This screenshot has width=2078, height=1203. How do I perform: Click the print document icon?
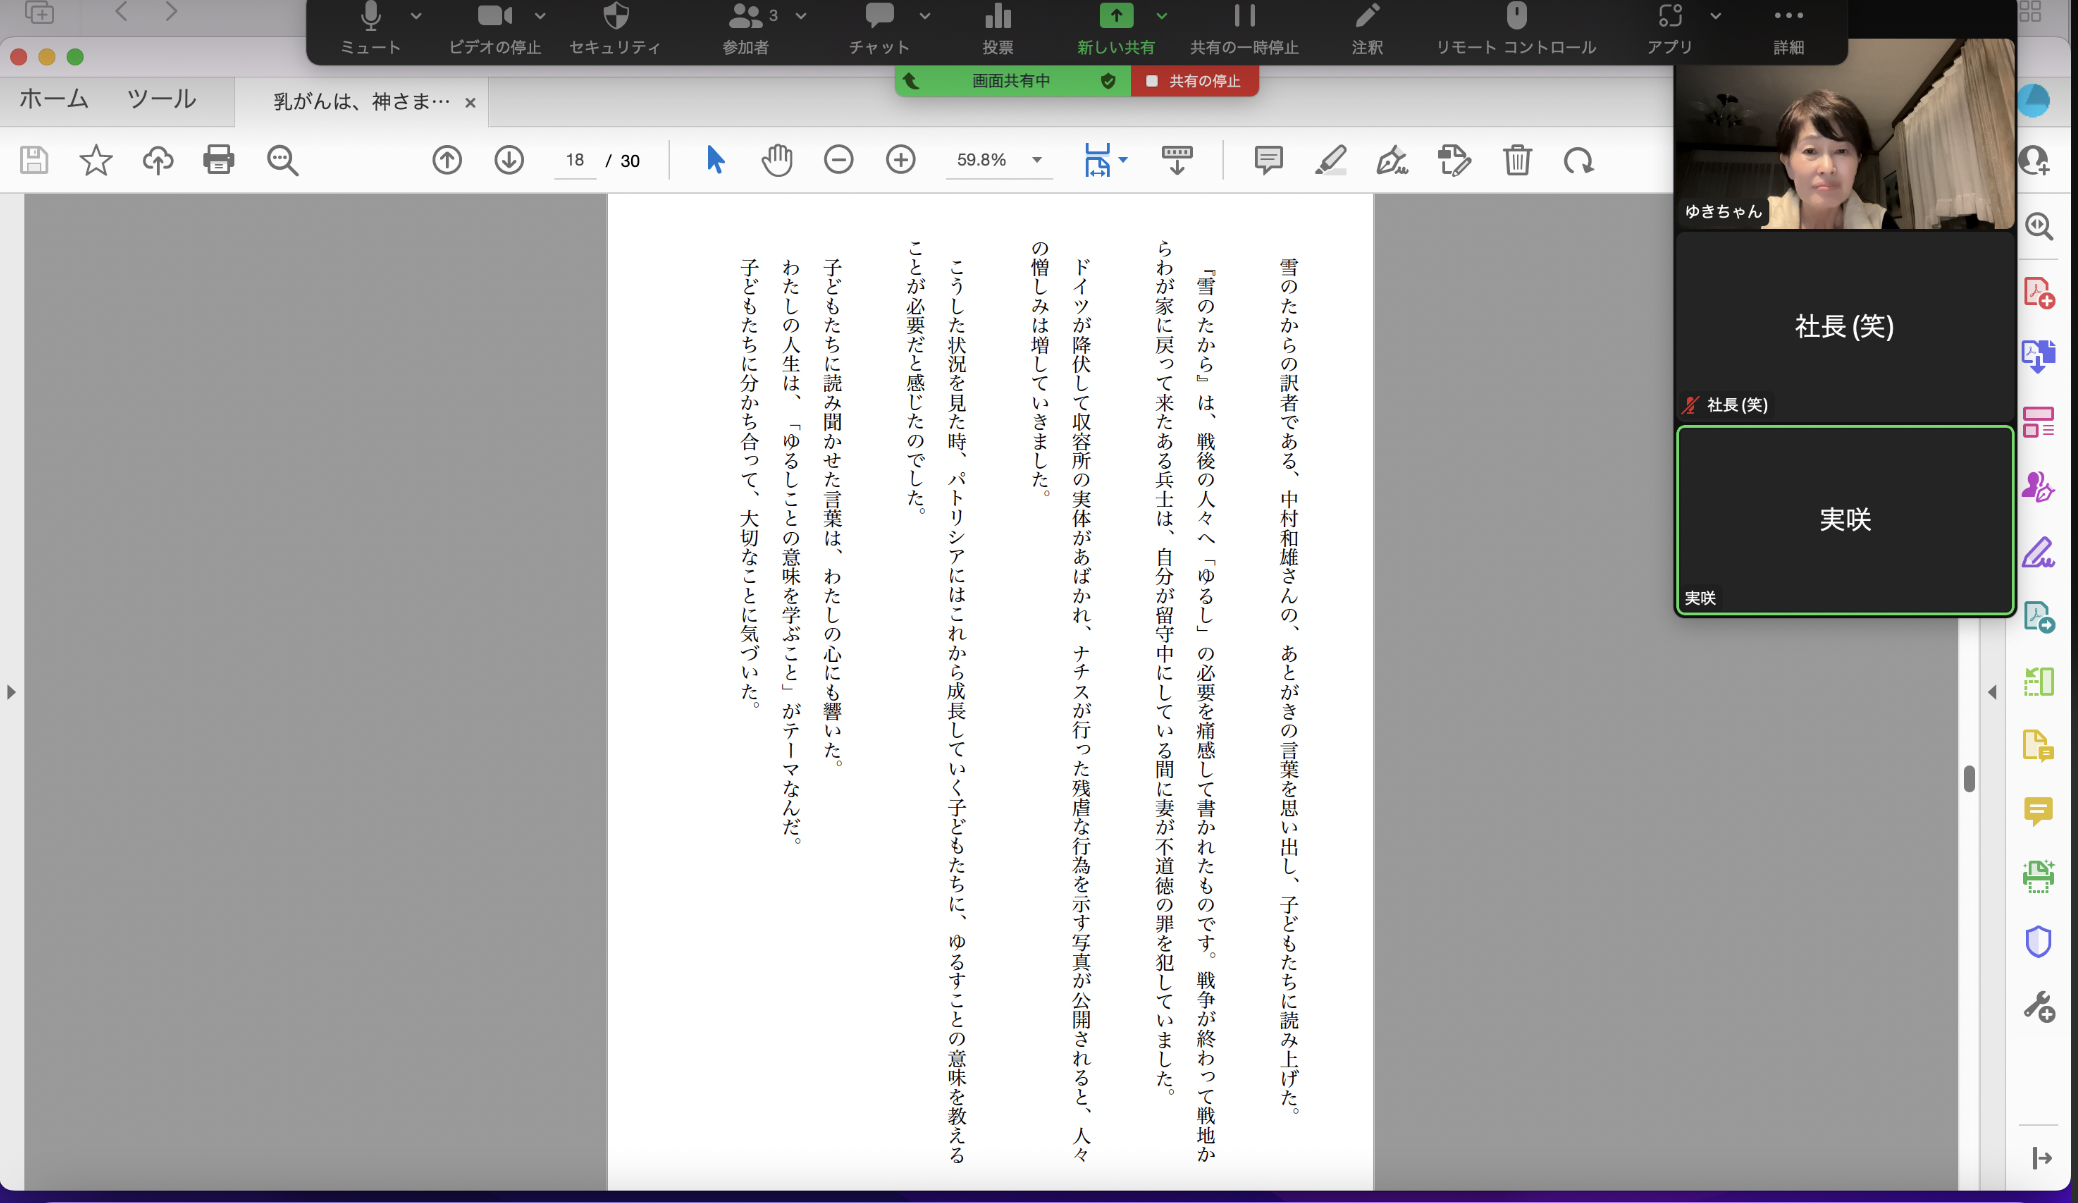(218, 160)
